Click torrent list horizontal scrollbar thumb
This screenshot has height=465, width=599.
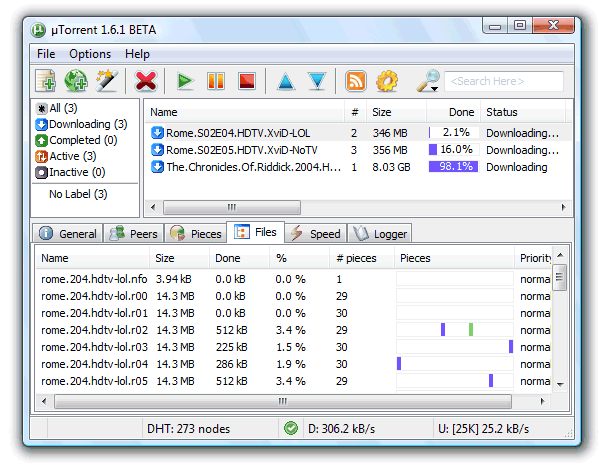coord(232,207)
